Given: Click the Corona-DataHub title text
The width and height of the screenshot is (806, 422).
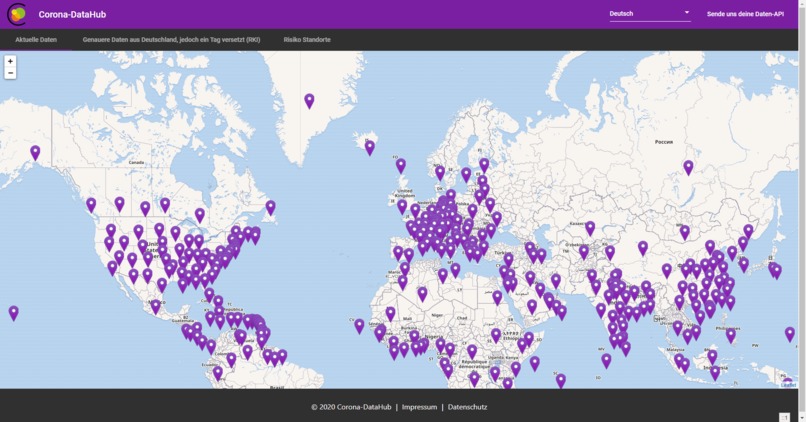Looking at the screenshot, I should tap(72, 14).
